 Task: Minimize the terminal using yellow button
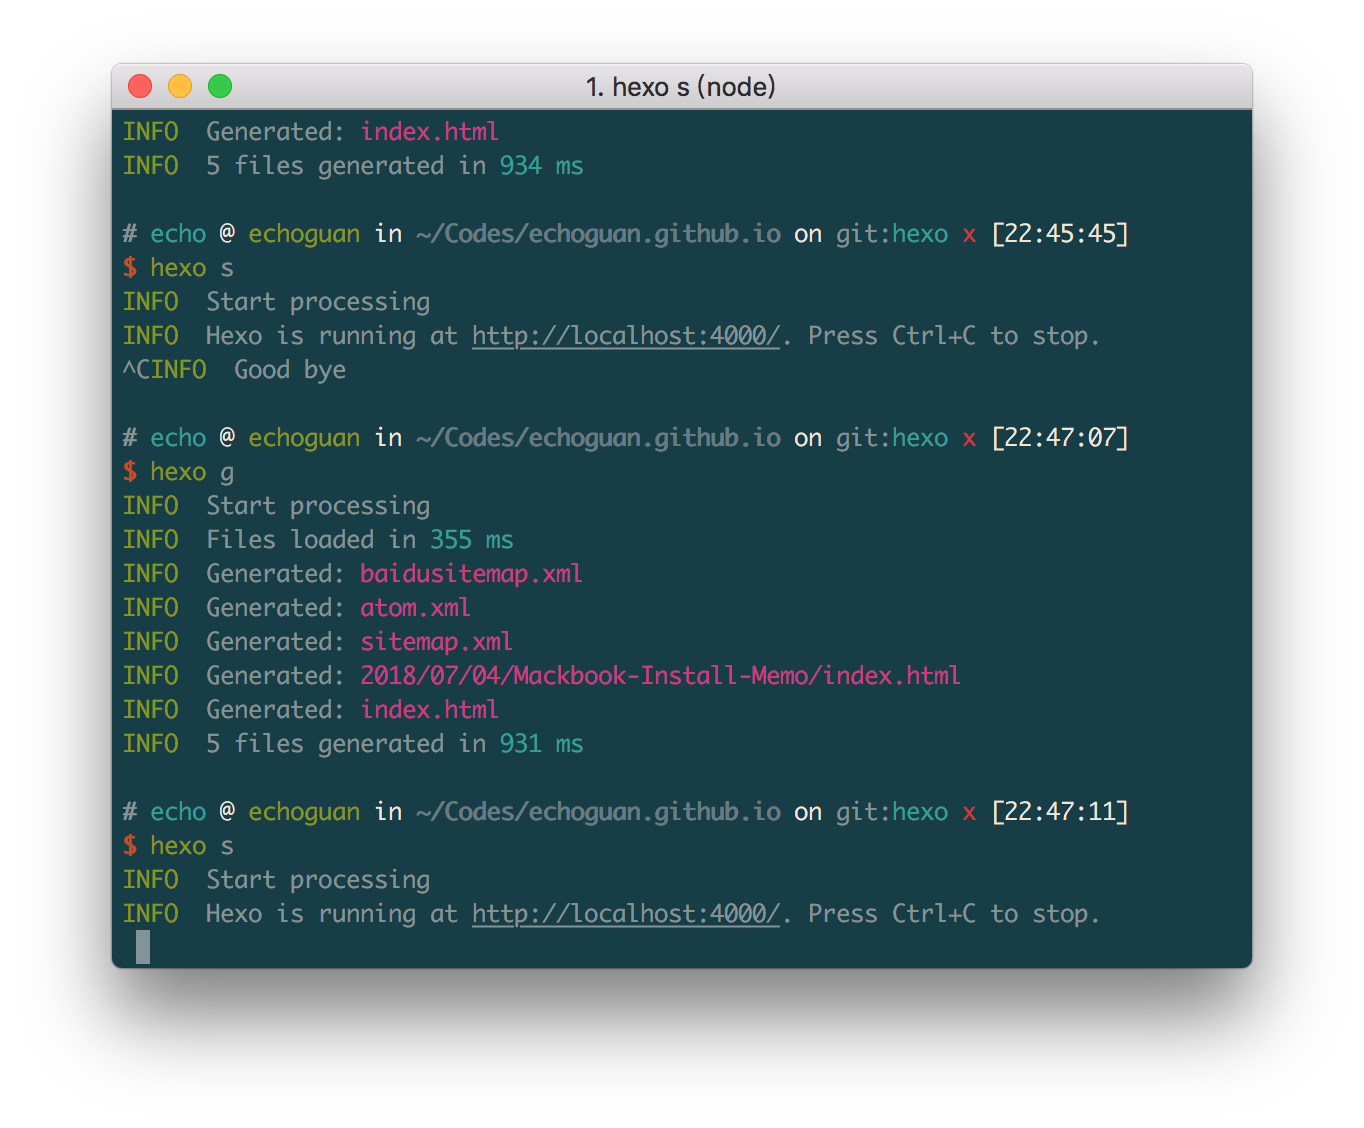coord(180,86)
